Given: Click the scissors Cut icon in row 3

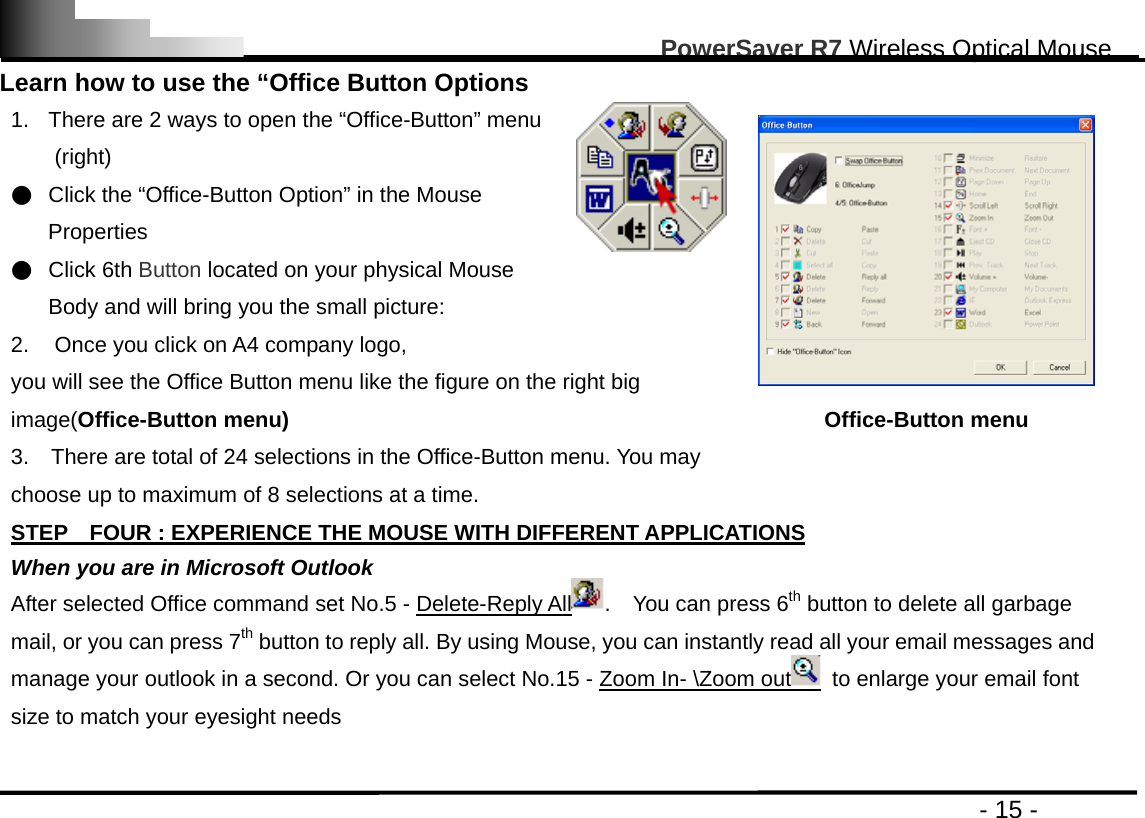Looking at the screenshot, I should 798,253.
